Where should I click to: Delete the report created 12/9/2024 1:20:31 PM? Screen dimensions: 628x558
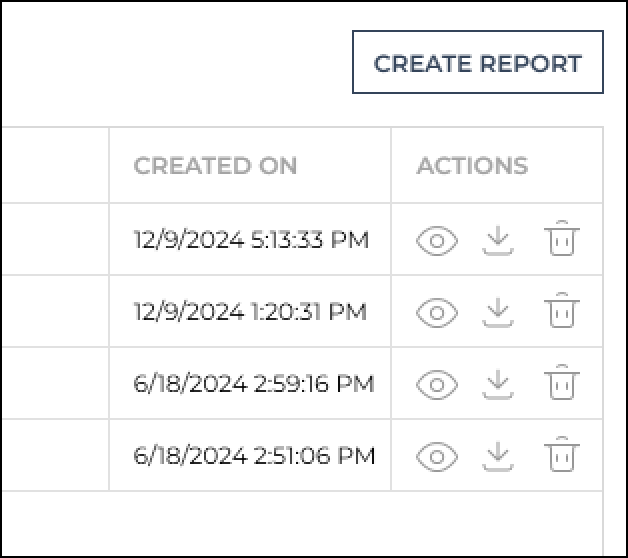[562, 310]
